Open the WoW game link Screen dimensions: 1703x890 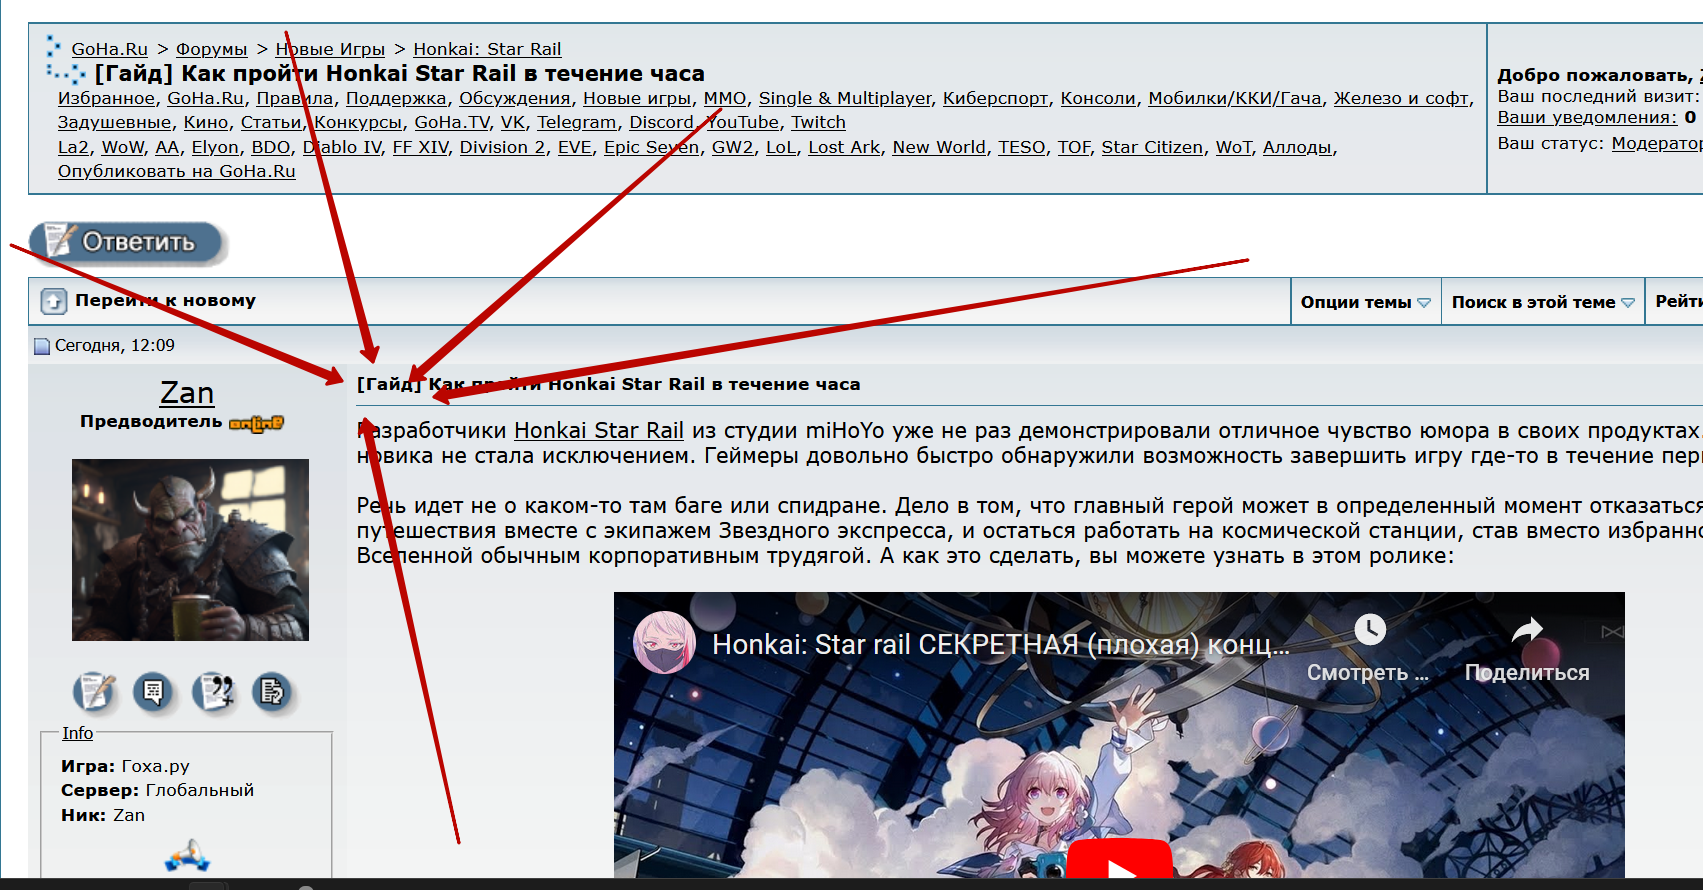coord(123,147)
